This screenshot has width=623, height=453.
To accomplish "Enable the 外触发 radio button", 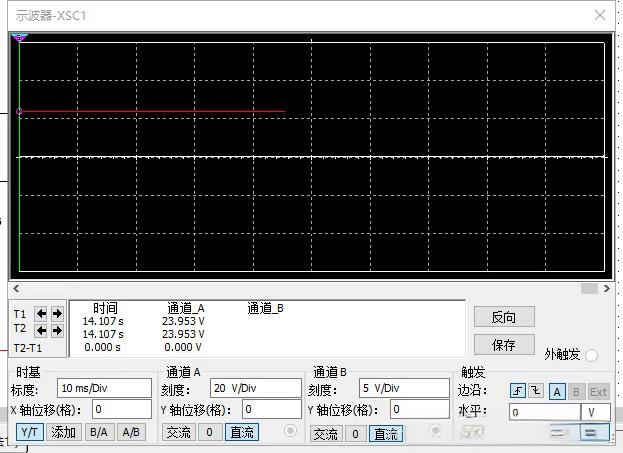I will pyautogui.click(x=591, y=355).
